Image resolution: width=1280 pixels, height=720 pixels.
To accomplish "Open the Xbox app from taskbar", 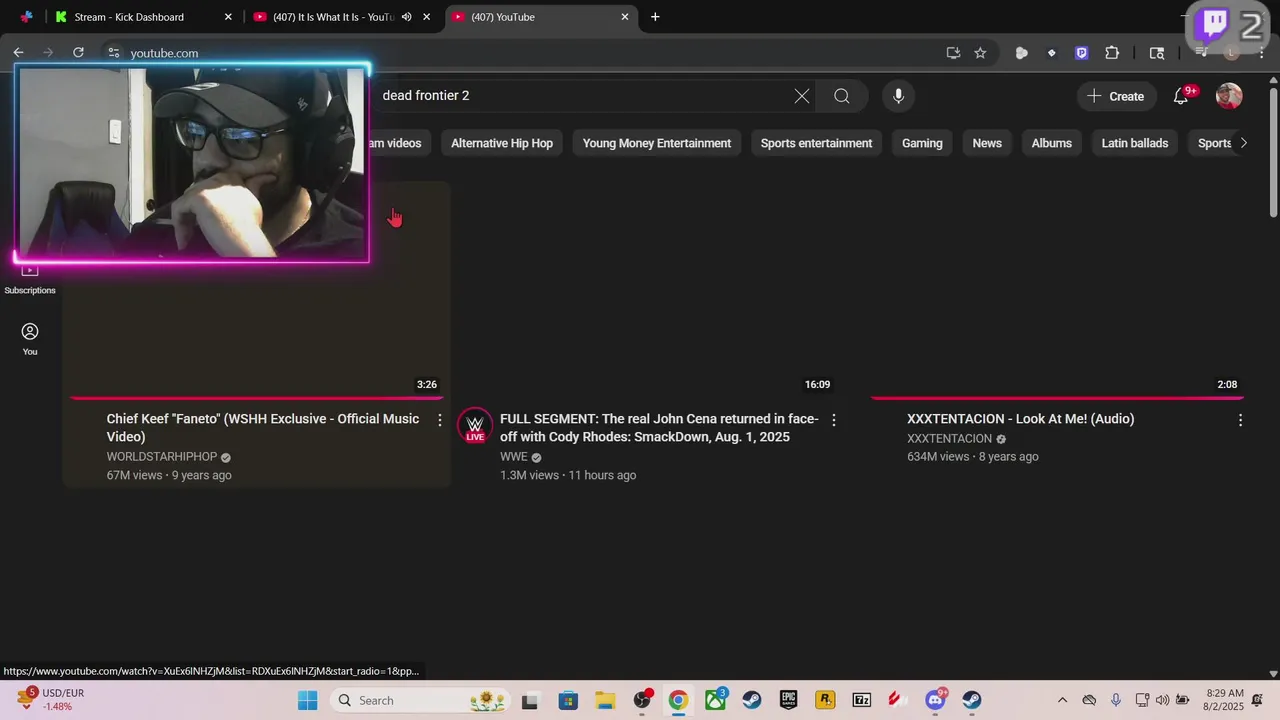I will [715, 700].
